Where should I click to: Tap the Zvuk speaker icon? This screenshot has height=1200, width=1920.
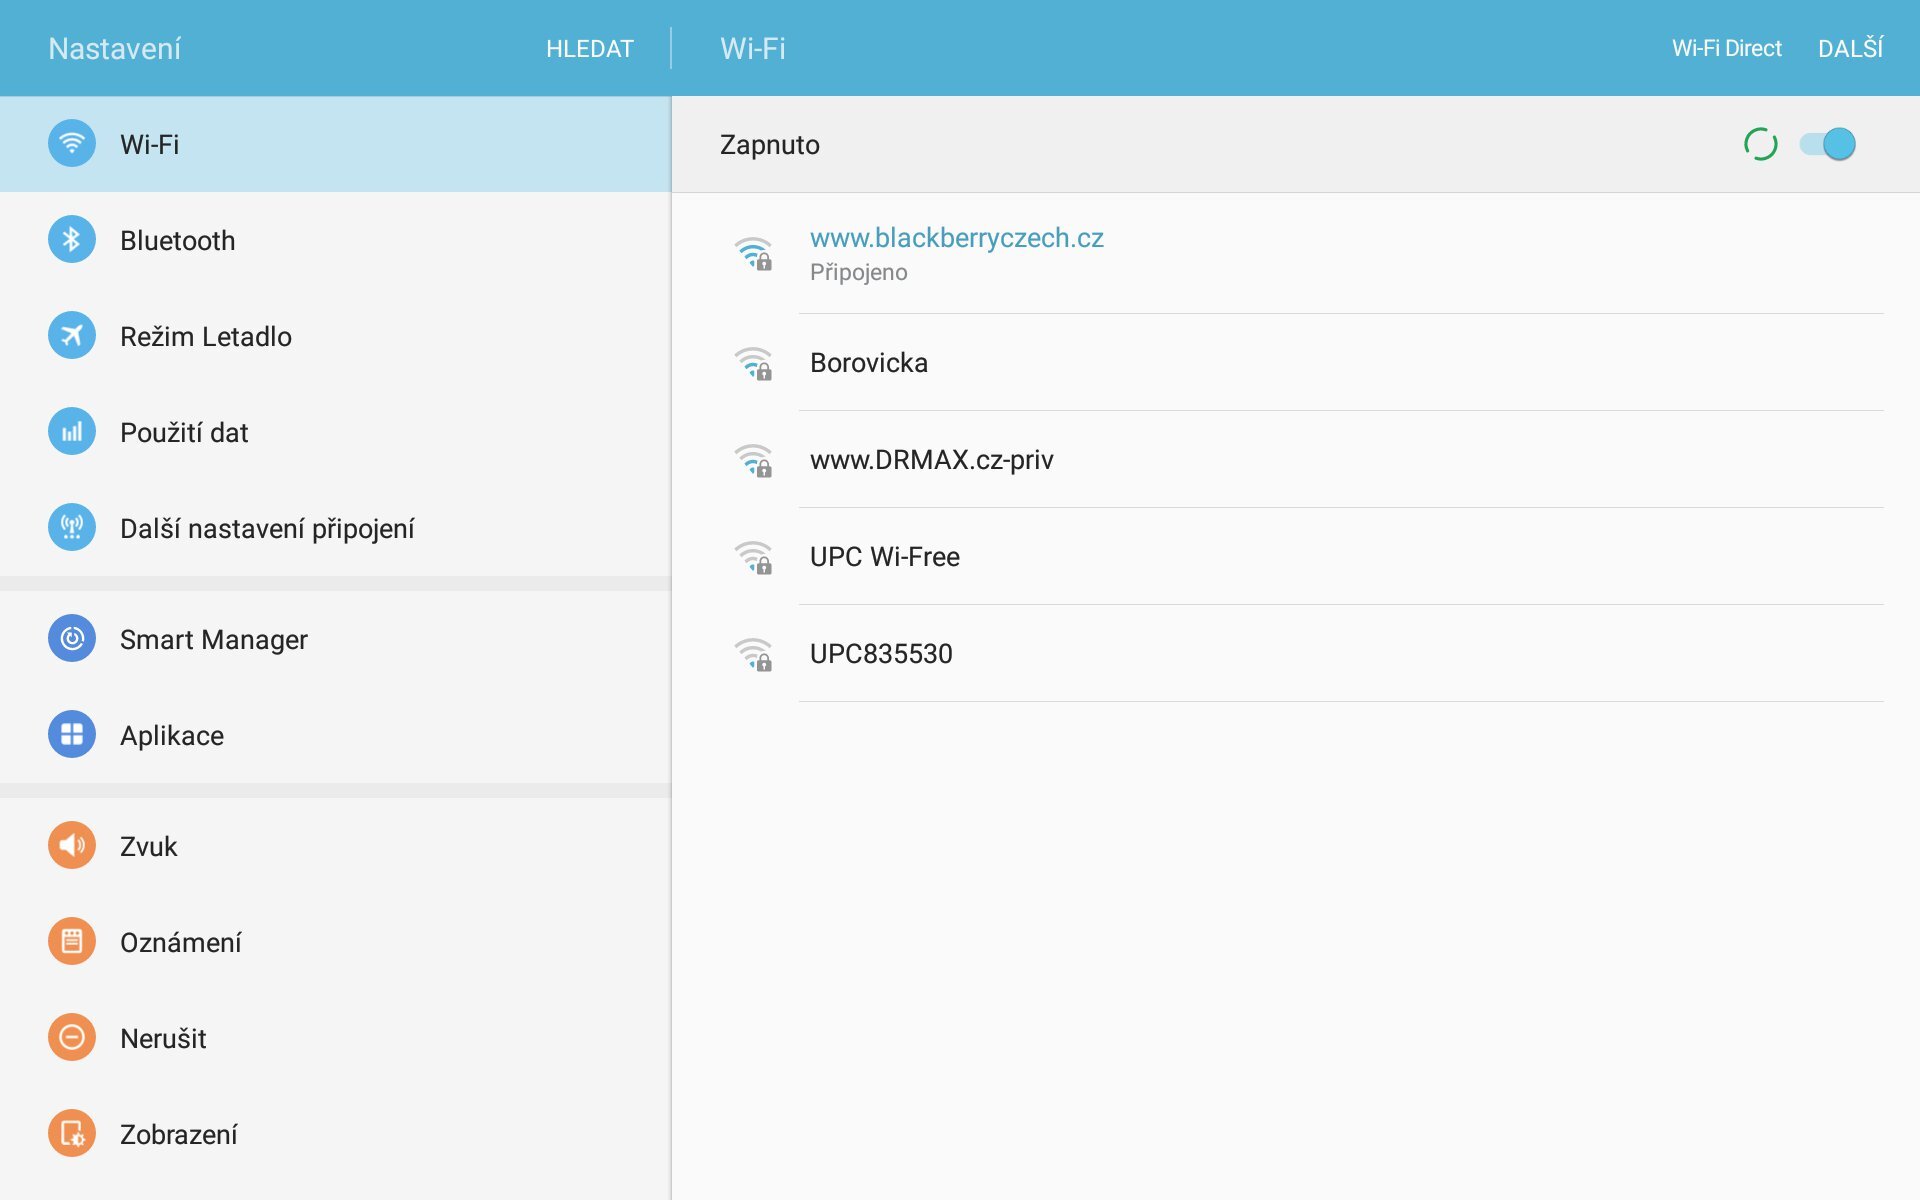coord(72,846)
